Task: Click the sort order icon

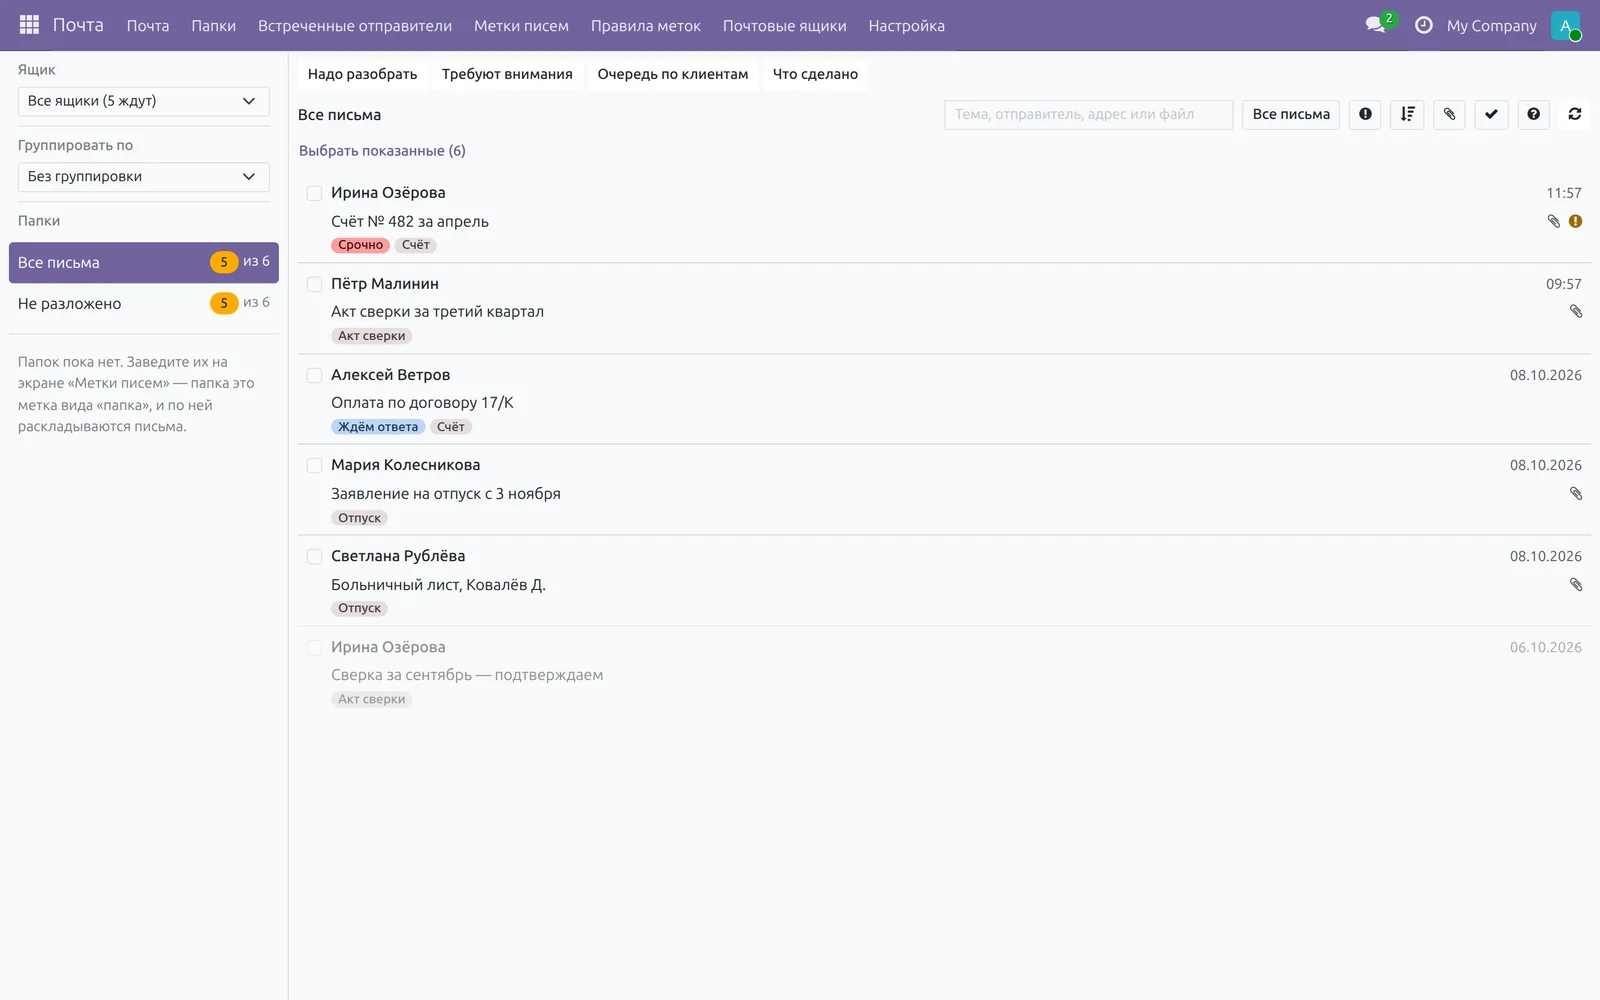Action: click(1407, 114)
